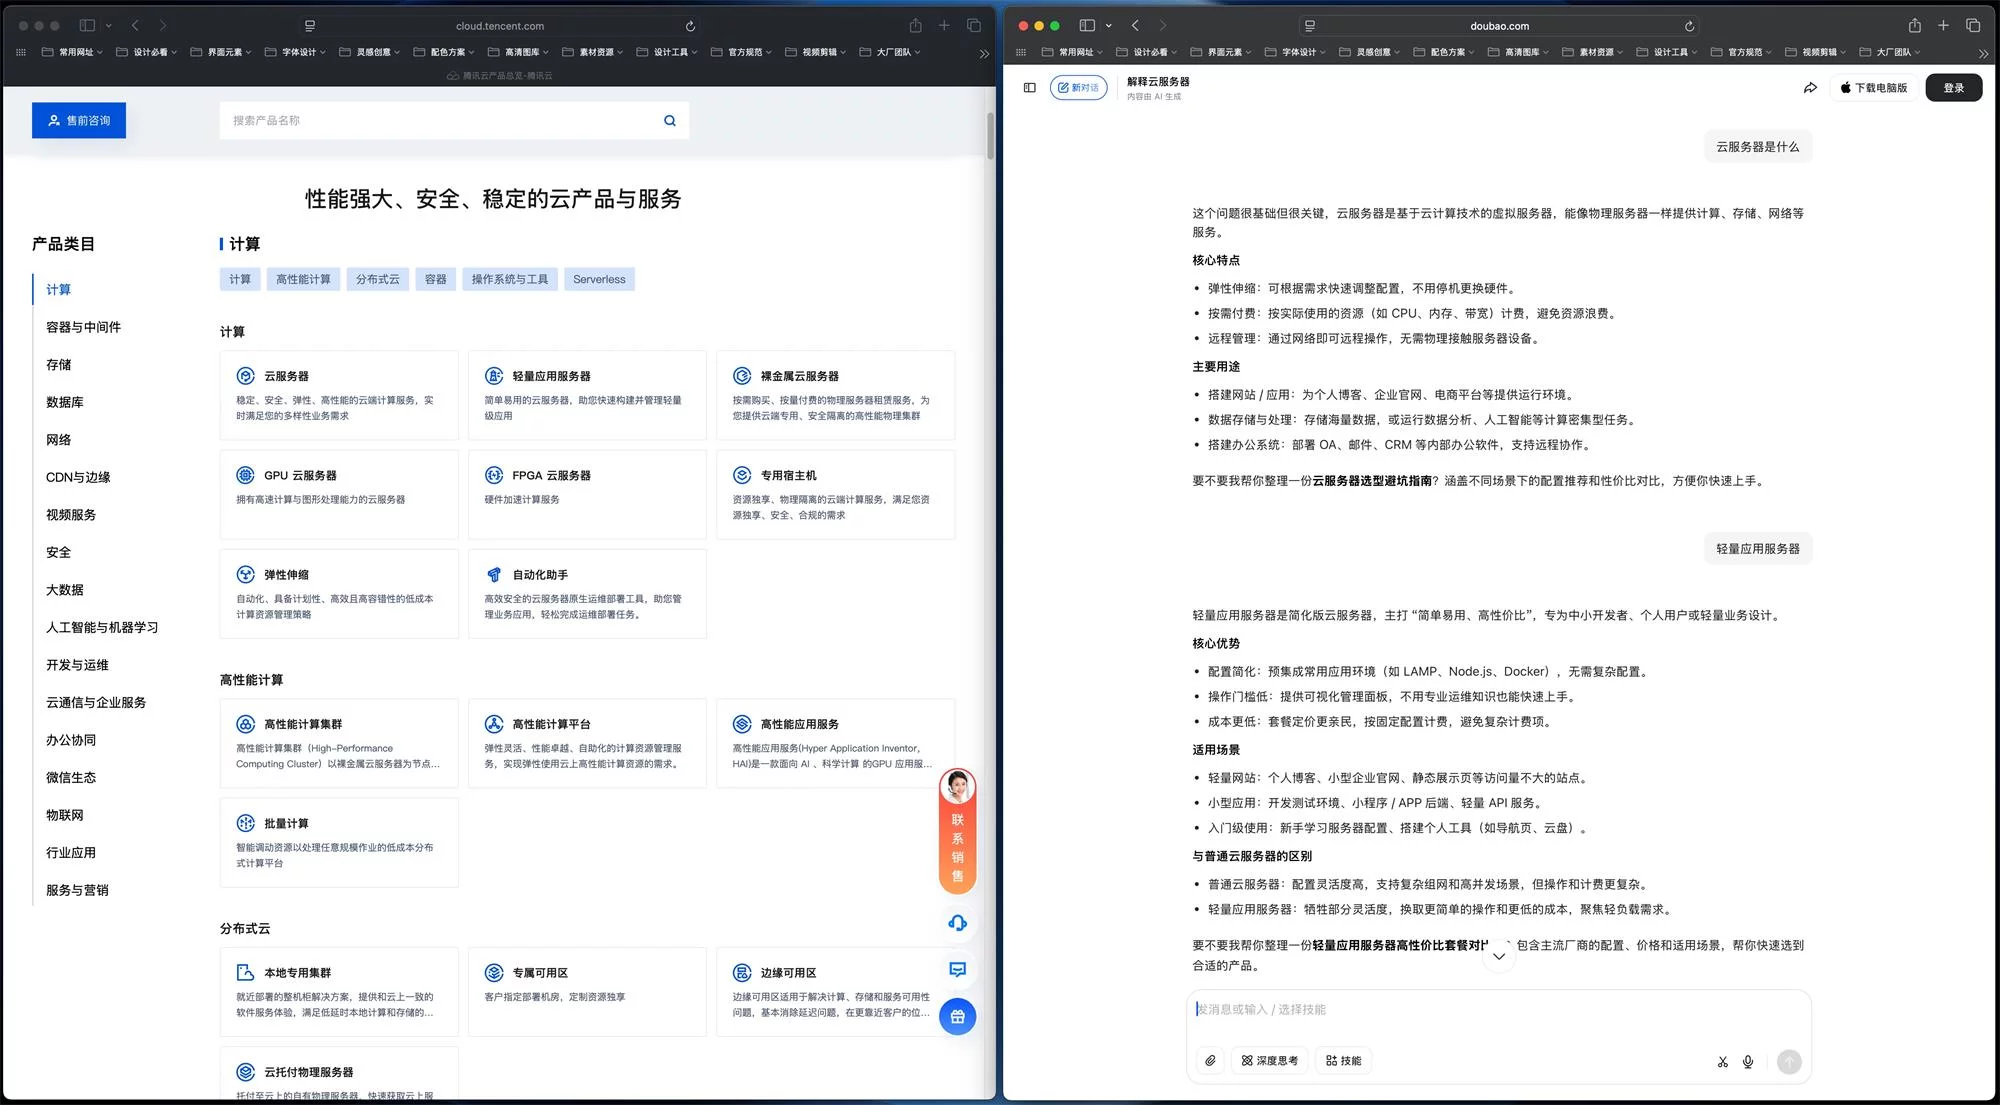Send the message with the arrow icon
The height and width of the screenshot is (1105, 2000).
click(x=1789, y=1062)
